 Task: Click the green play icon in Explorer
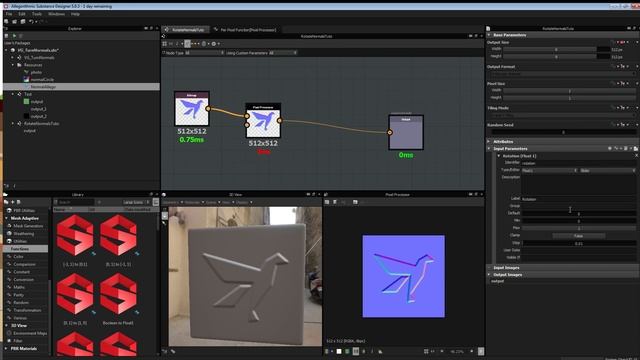pos(14,36)
